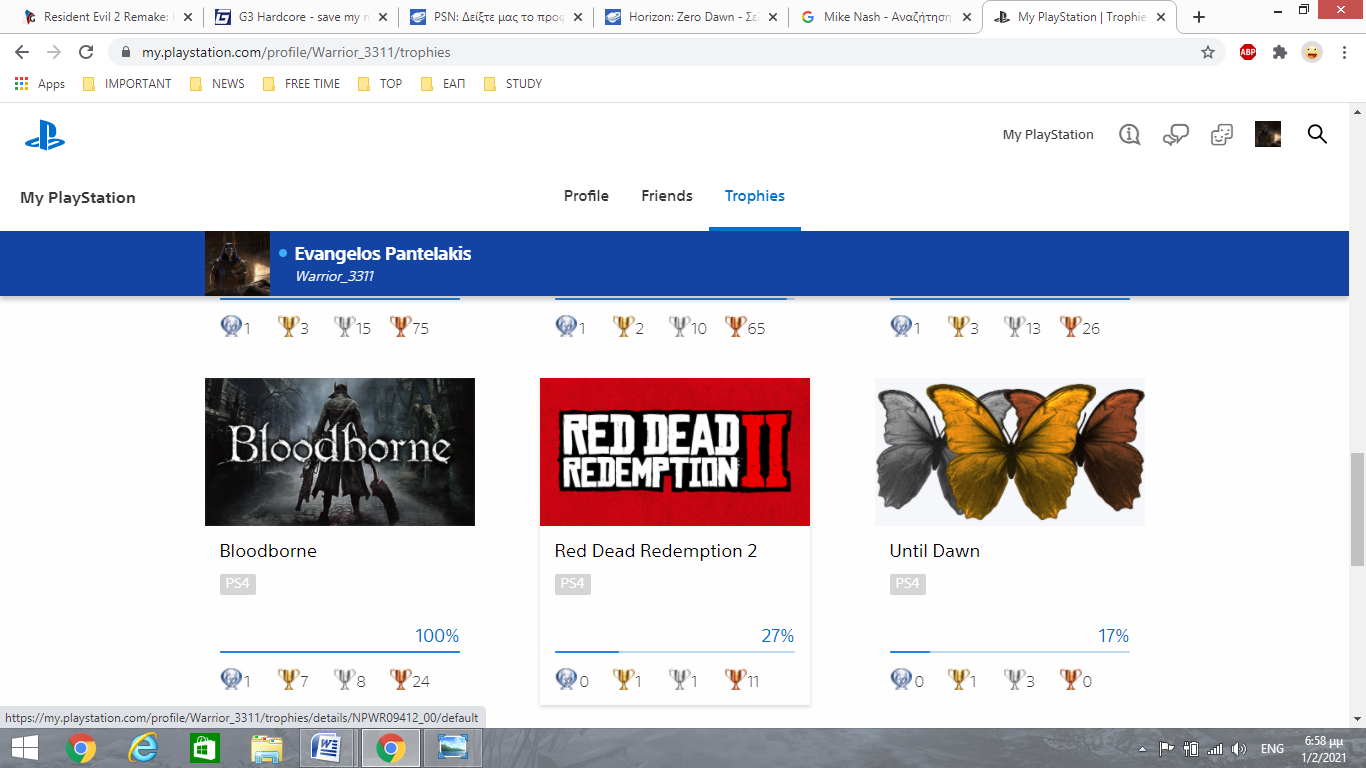Click the user avatar in top header
The height and width of the screenshot is (768, 1366).
(x=1268, y=134)
